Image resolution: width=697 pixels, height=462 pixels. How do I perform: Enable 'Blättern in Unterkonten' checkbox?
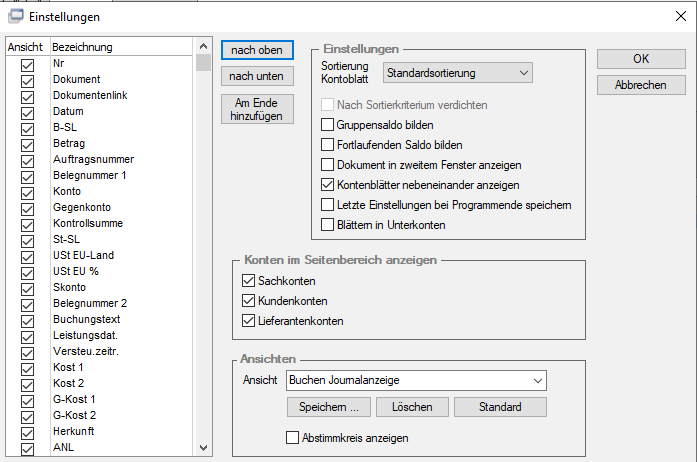tap(328, 225)
